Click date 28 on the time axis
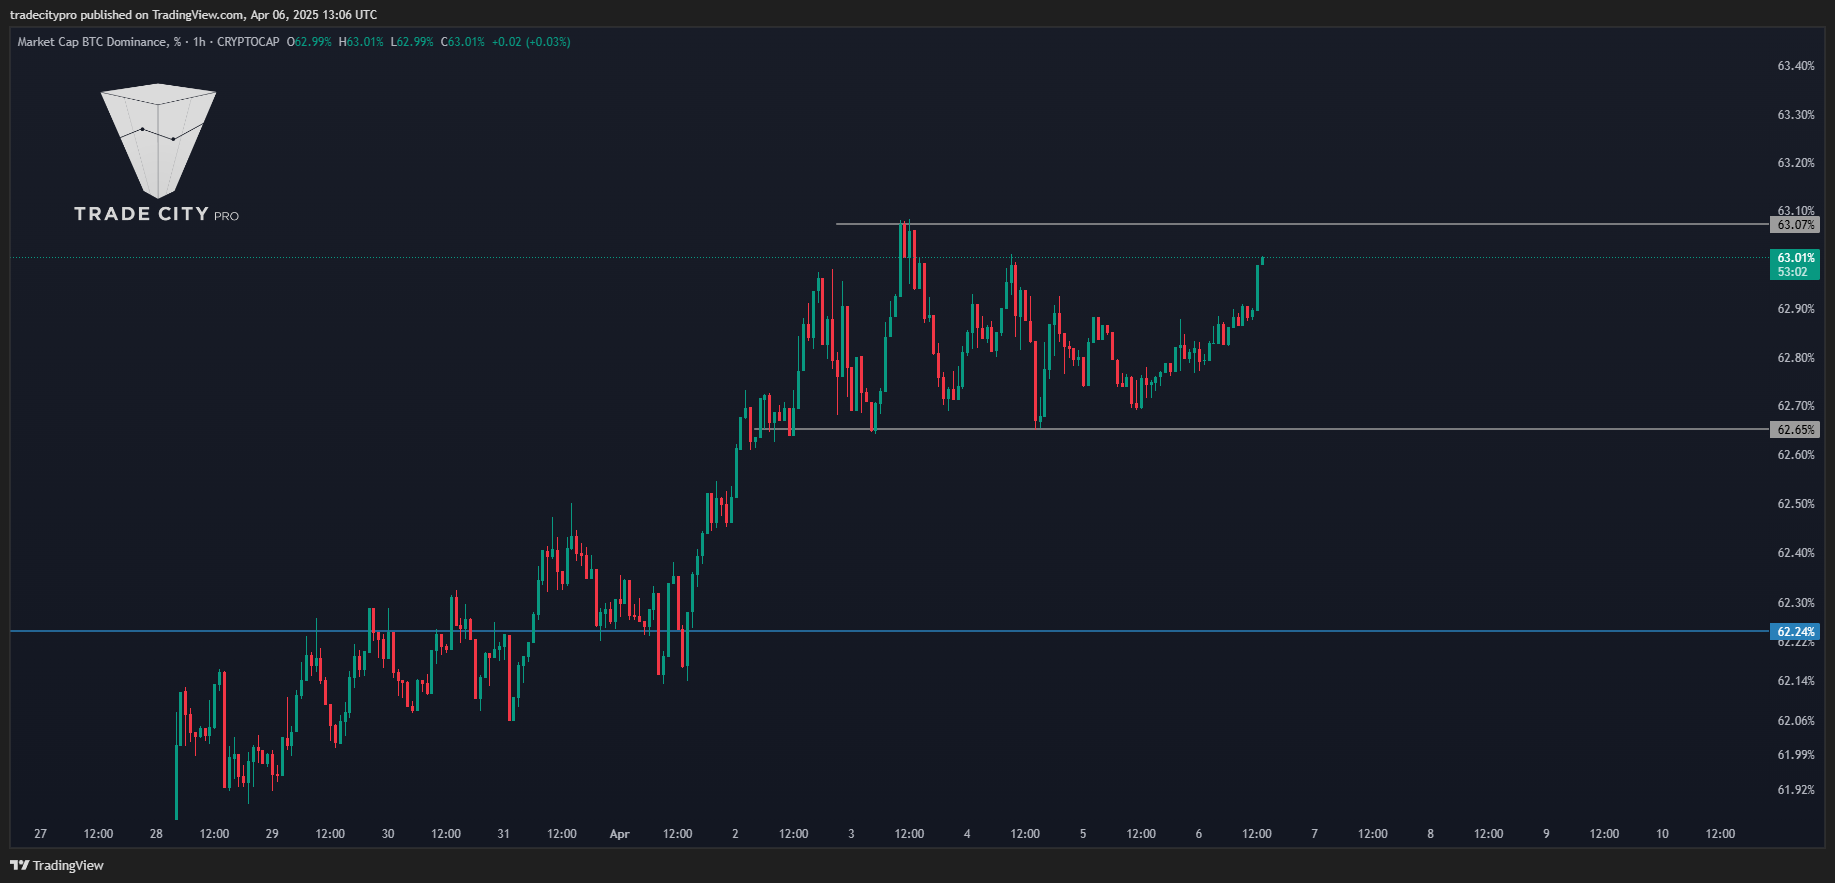Viewport: 1835px width, 883px height. click(x=156, y=834)
